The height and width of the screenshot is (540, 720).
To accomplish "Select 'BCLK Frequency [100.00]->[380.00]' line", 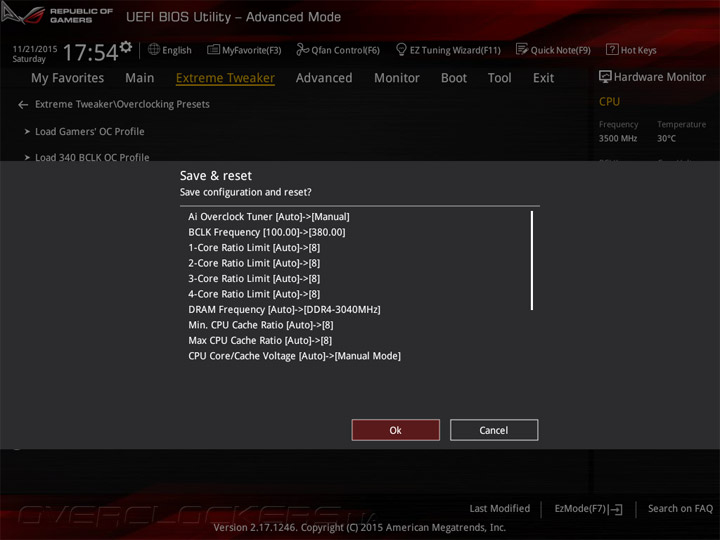I will point(267,232).
